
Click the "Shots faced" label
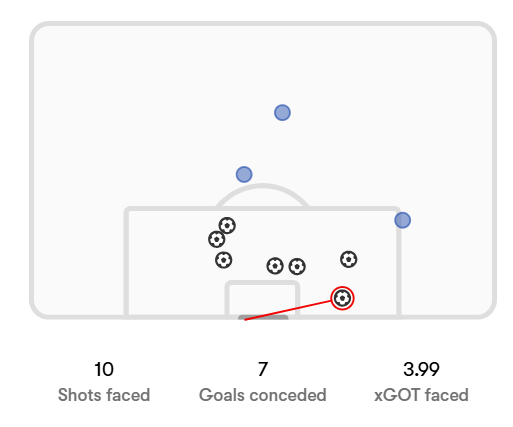pyautogui.click(x=104, y=395)
